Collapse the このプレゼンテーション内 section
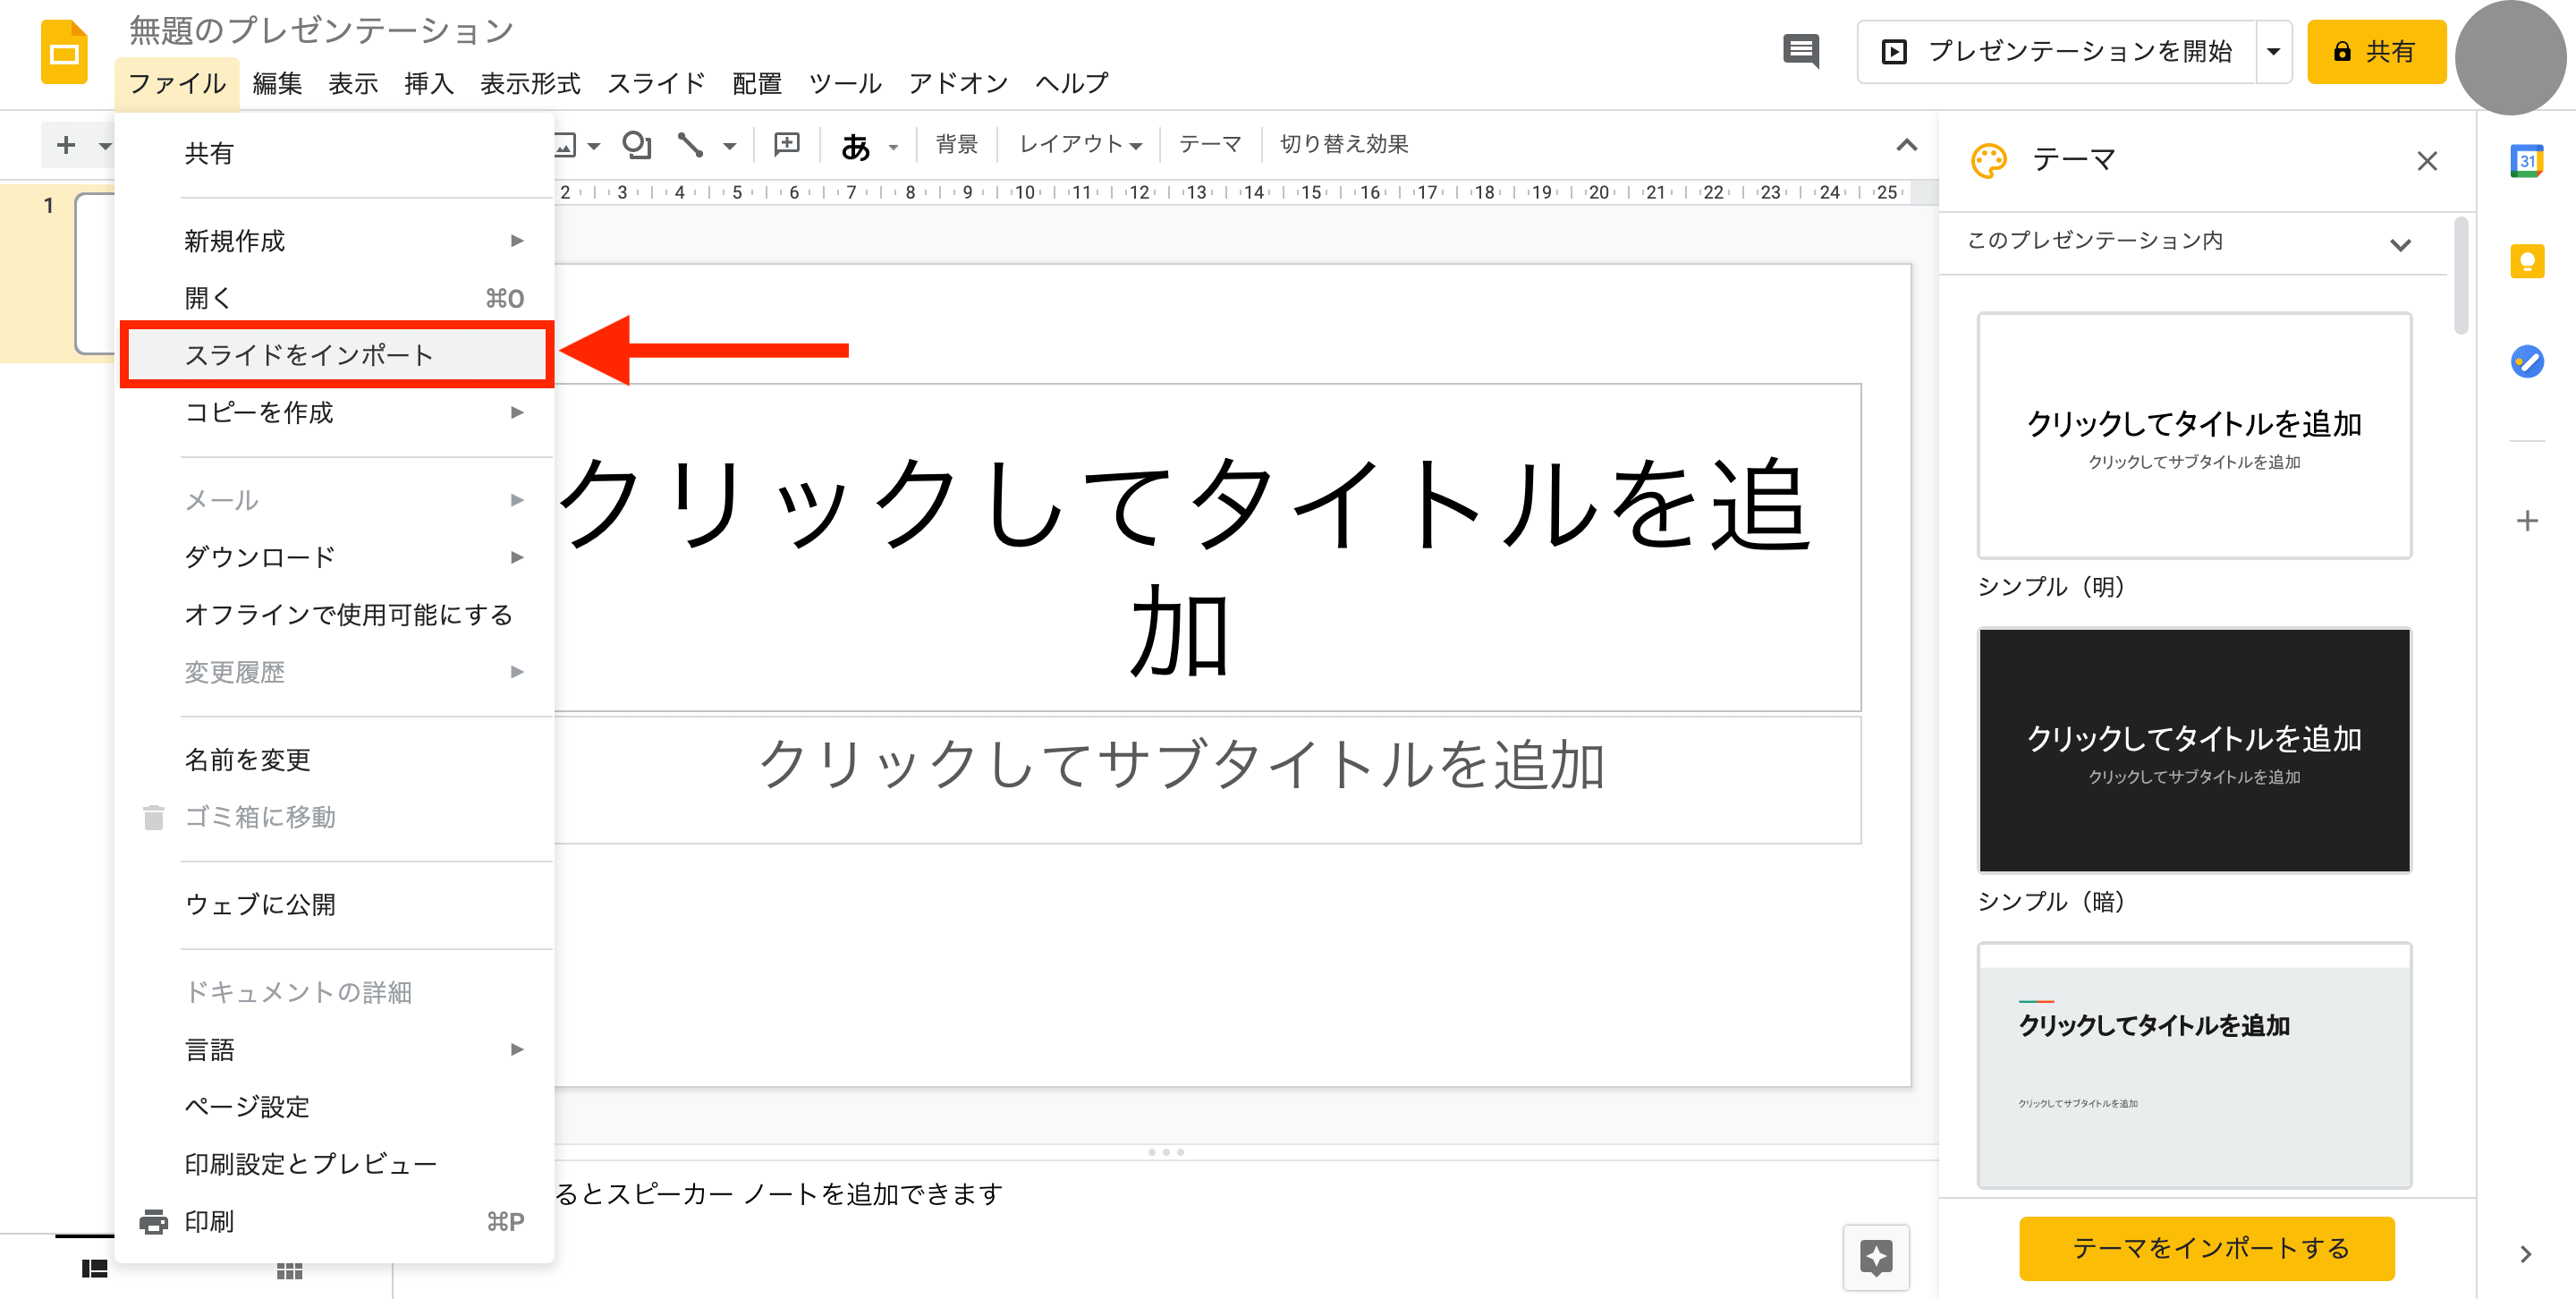This screenshot has width=2576, height=1299. point(2400,245)
